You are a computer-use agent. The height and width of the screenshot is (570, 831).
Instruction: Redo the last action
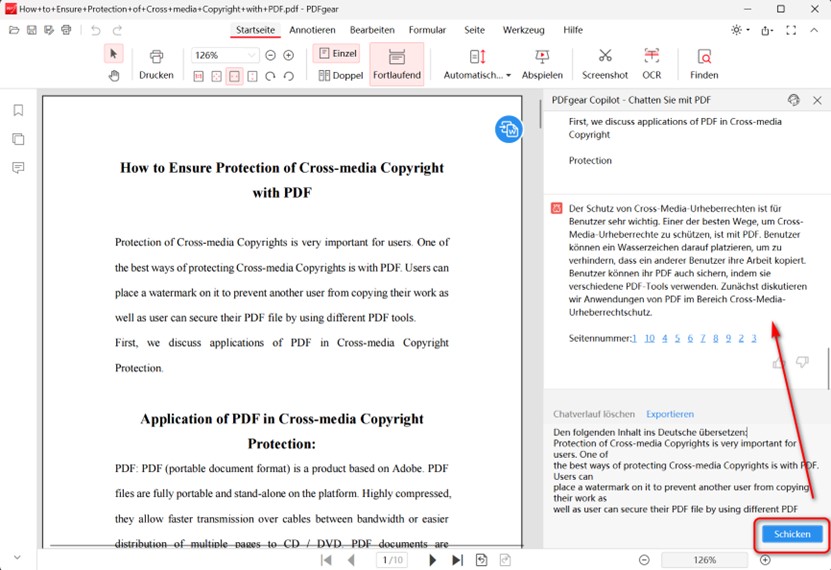tap(117, 30)
